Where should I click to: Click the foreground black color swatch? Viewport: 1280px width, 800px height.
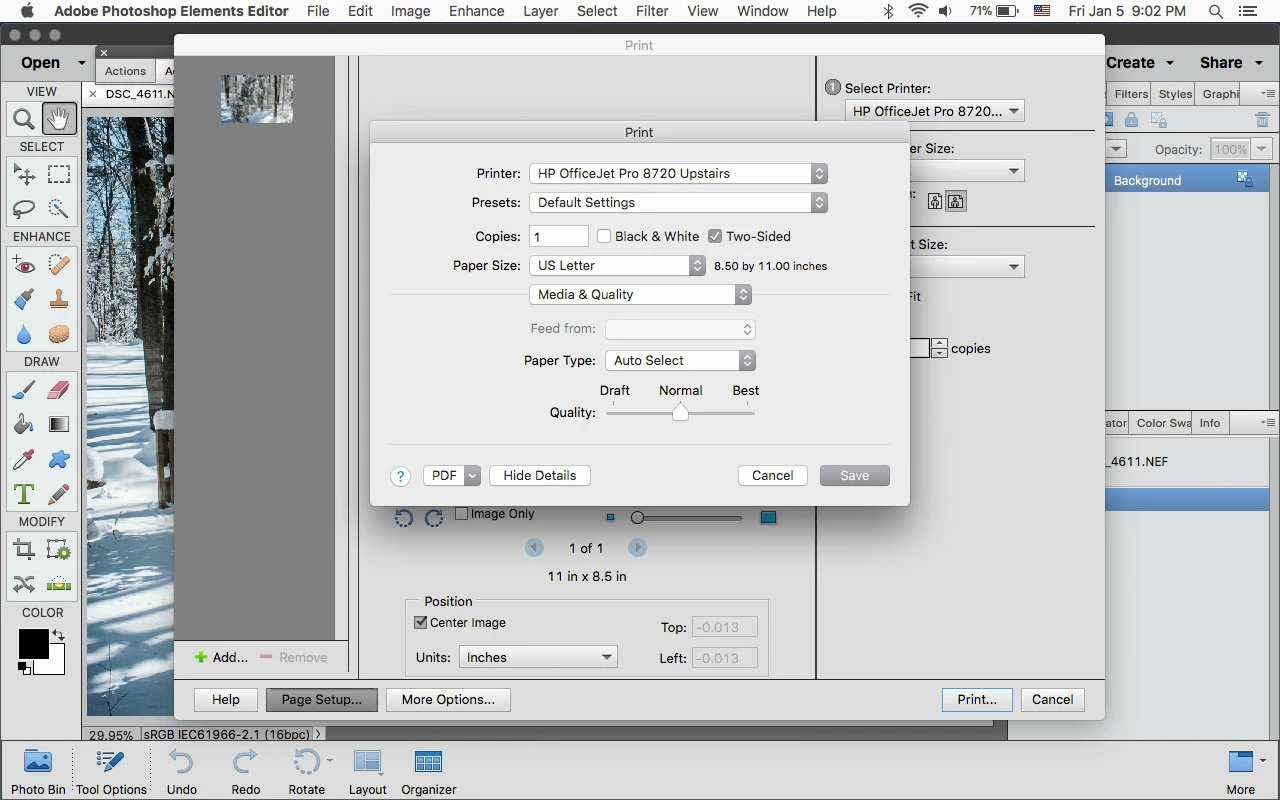coord(33,644)
